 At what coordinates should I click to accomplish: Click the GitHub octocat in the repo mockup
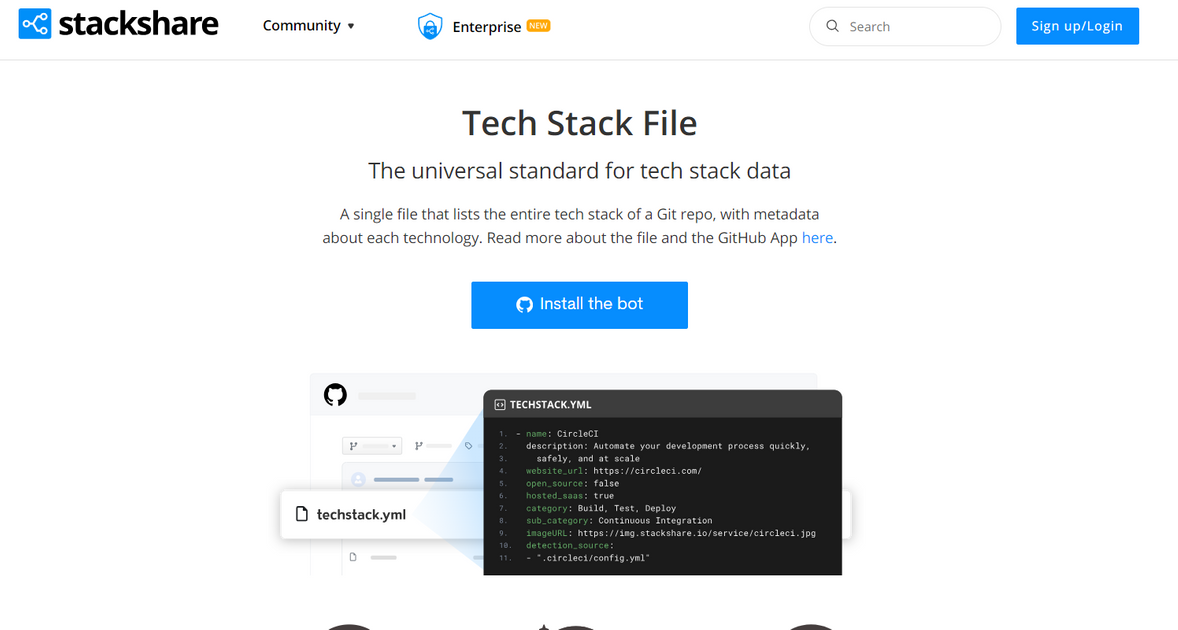click(x=335, y=394)
